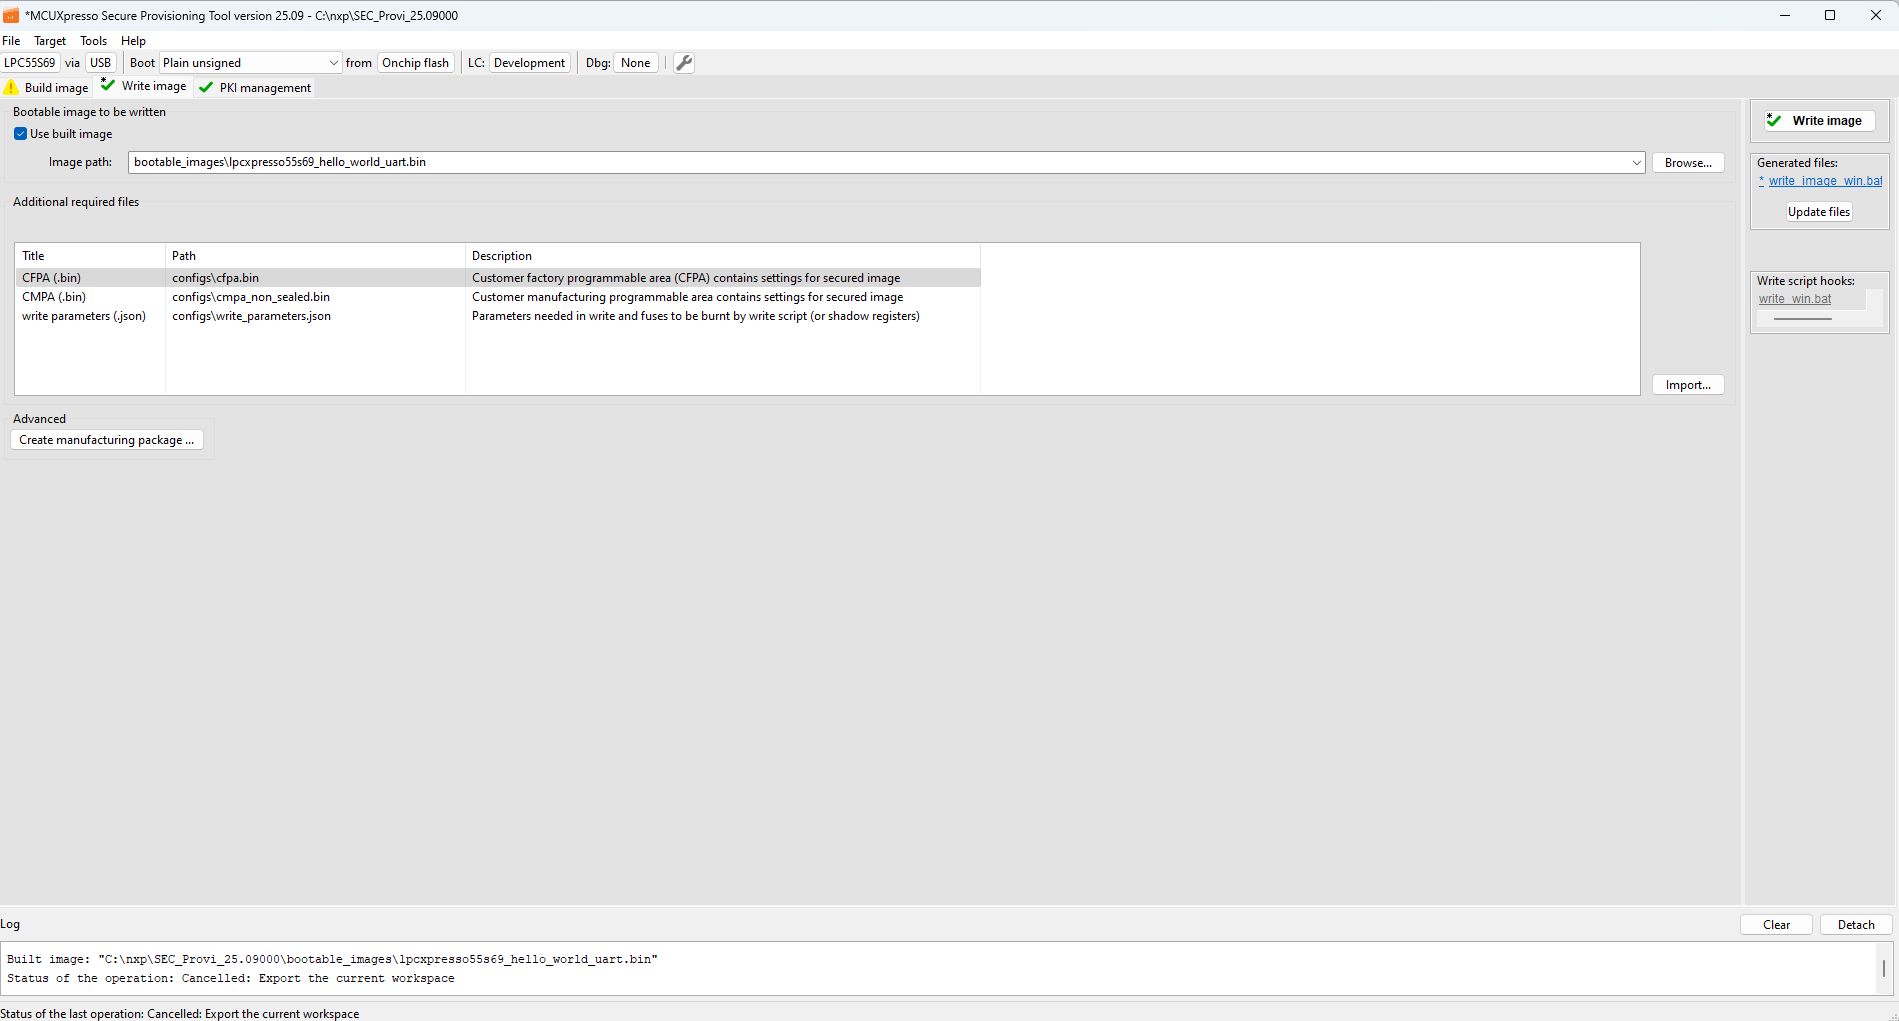This screenshot has width=1899, height=1021.
Task: Open the write_image_win.bat generated file link
Action: [1824, 181]
